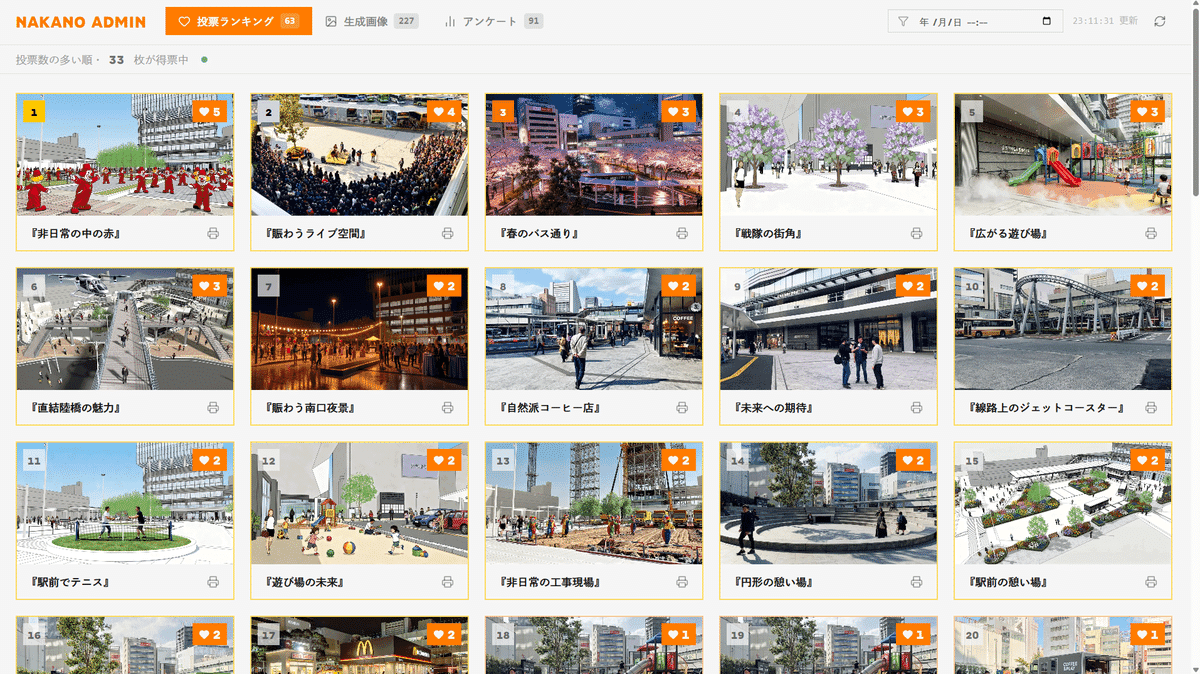Screen dimensions: 1200x674
Task: View the rank 15 flower bed plaza image
Action: [1063, 504]
